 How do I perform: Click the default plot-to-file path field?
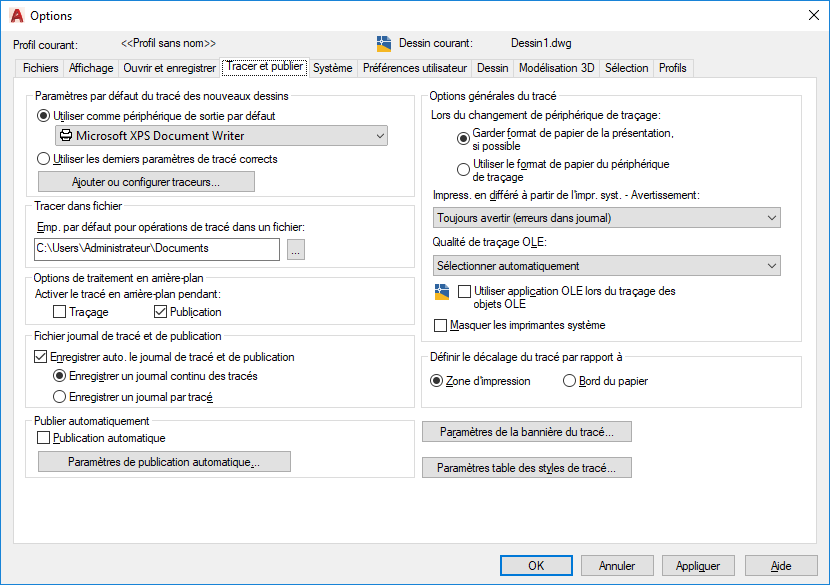pos(156,249)
